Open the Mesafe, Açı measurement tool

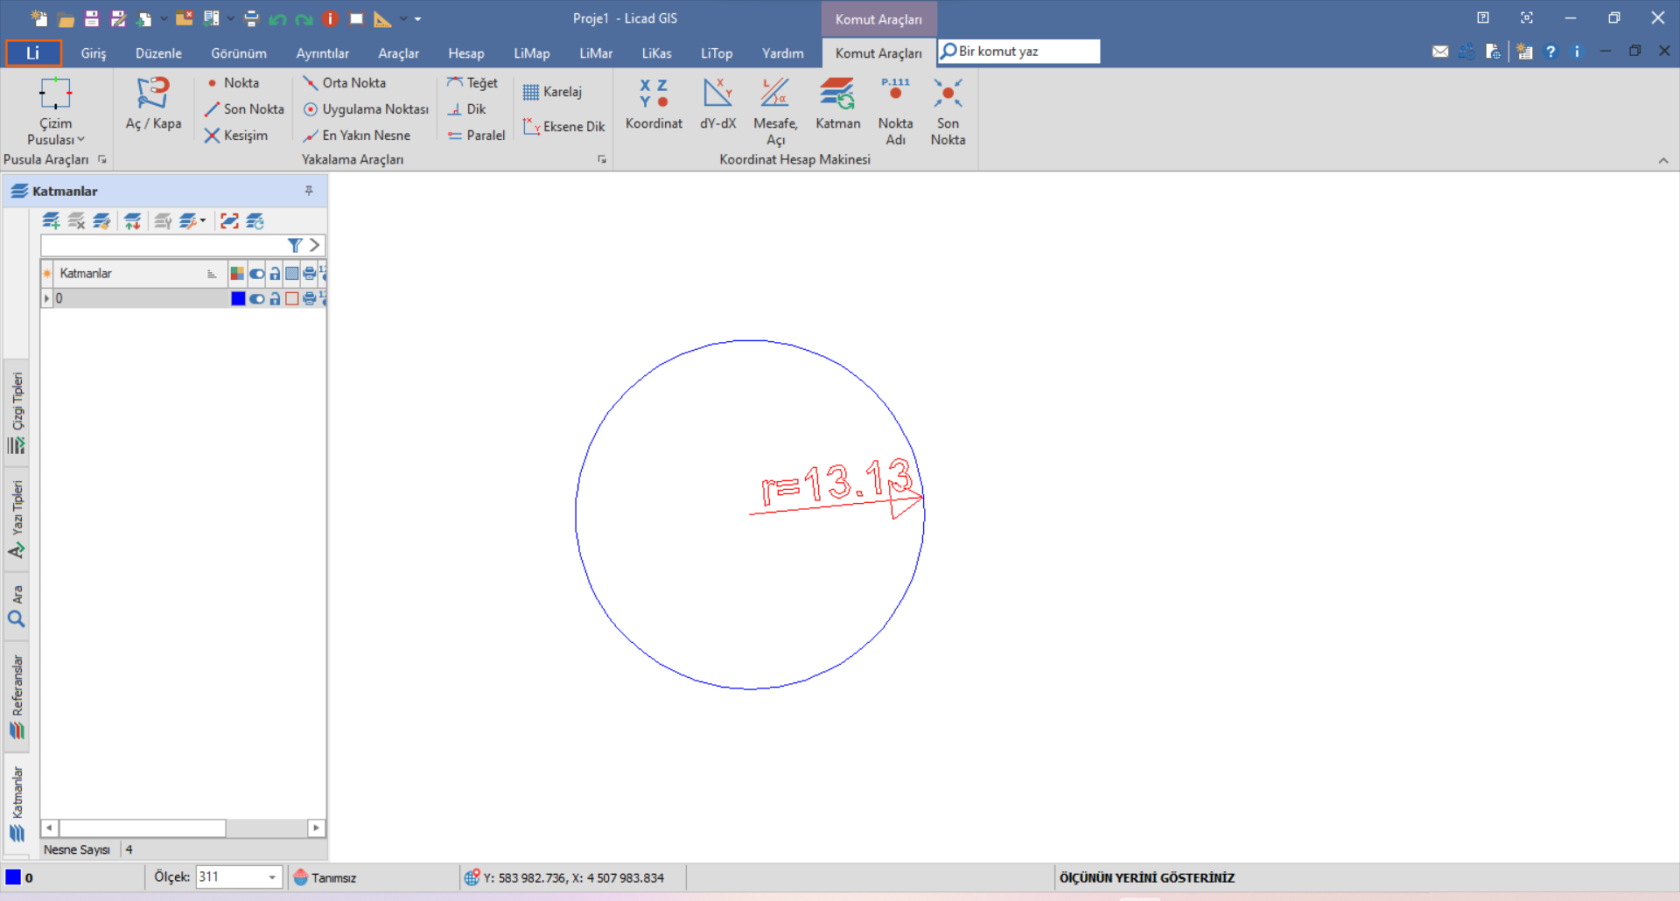click(x=775, y=111)
